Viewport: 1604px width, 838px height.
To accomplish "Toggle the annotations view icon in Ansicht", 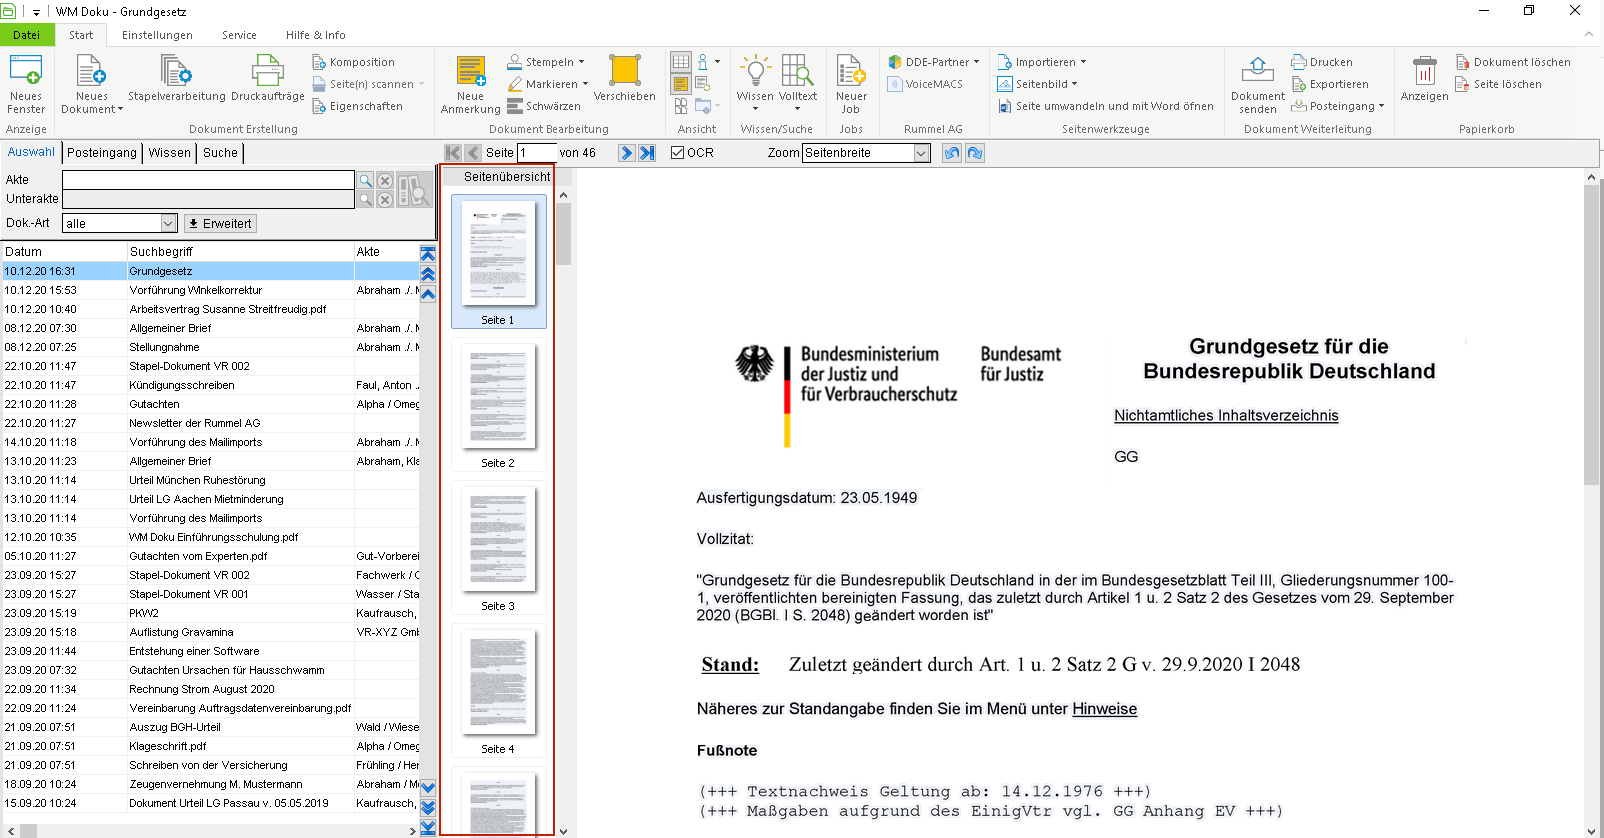I will 681,84.
